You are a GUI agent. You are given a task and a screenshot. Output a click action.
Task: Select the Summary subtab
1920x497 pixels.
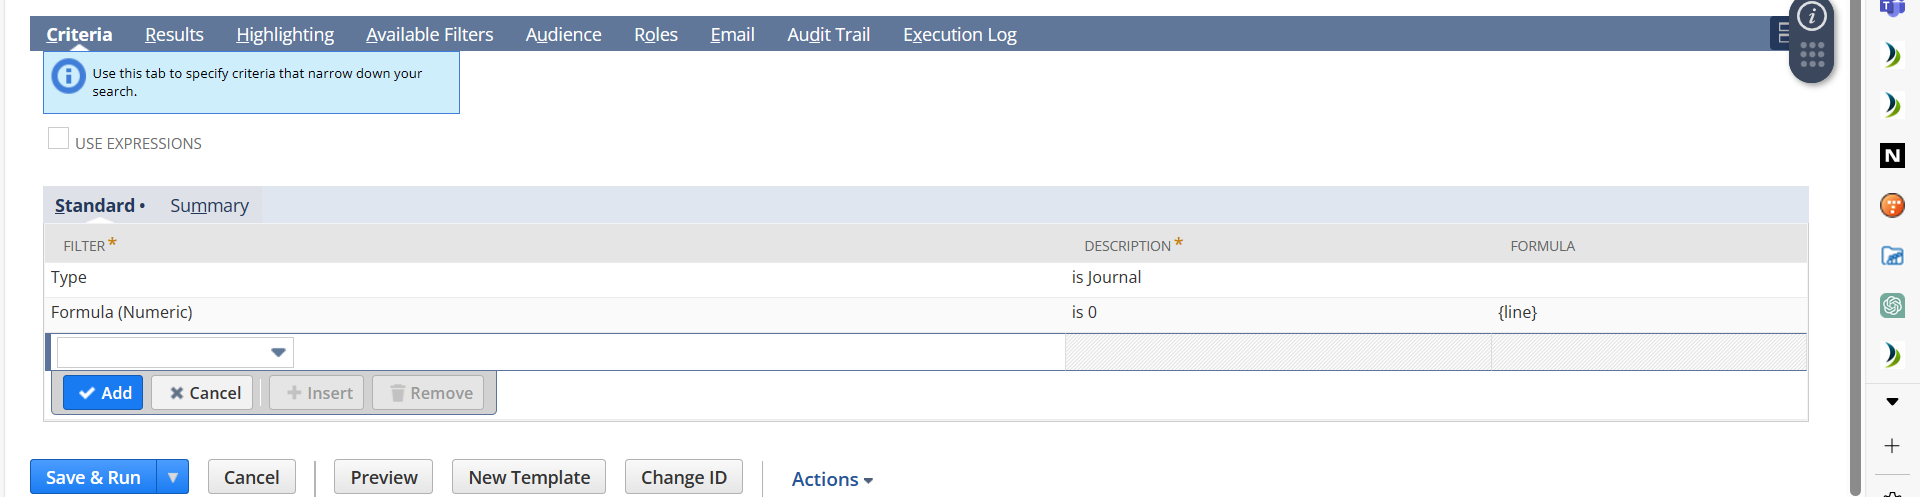pos(209,205)
